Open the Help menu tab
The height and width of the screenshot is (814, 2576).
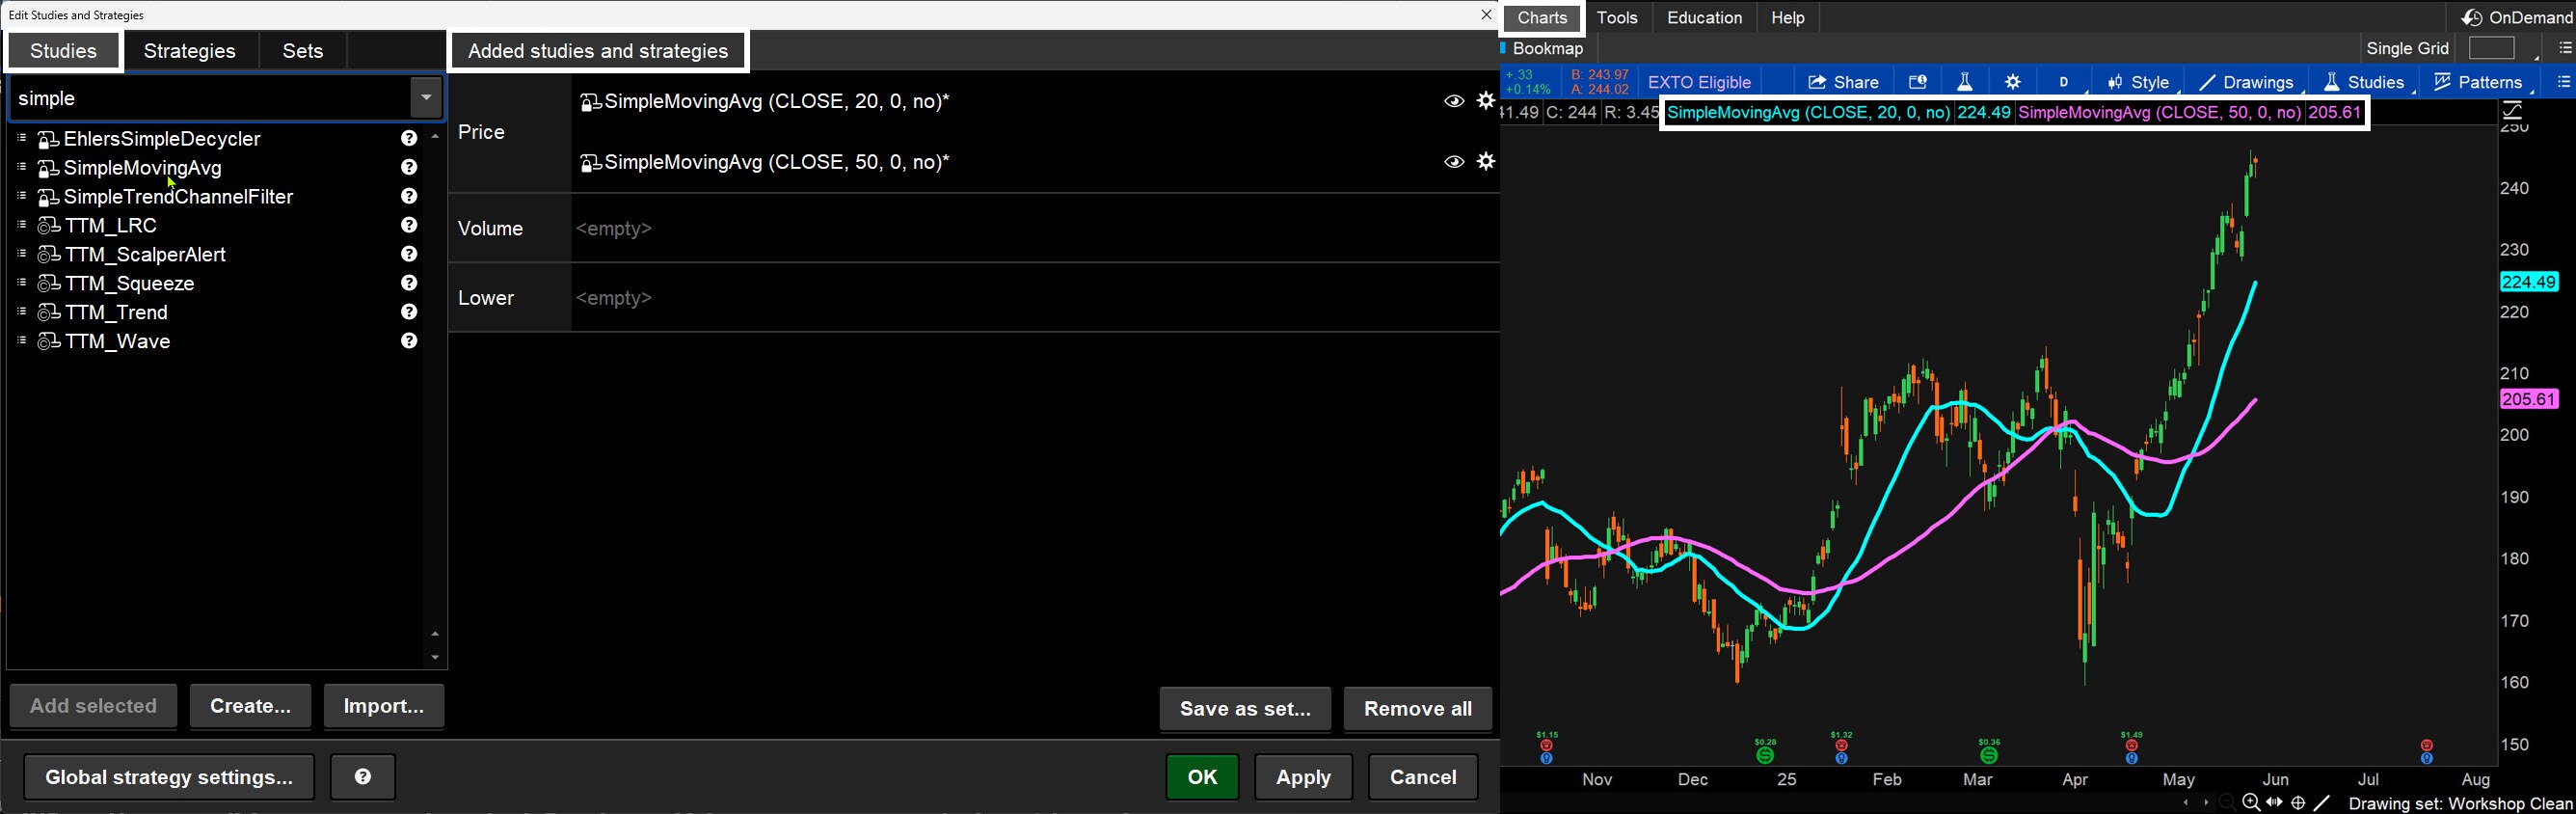[x=1787, y=18]
